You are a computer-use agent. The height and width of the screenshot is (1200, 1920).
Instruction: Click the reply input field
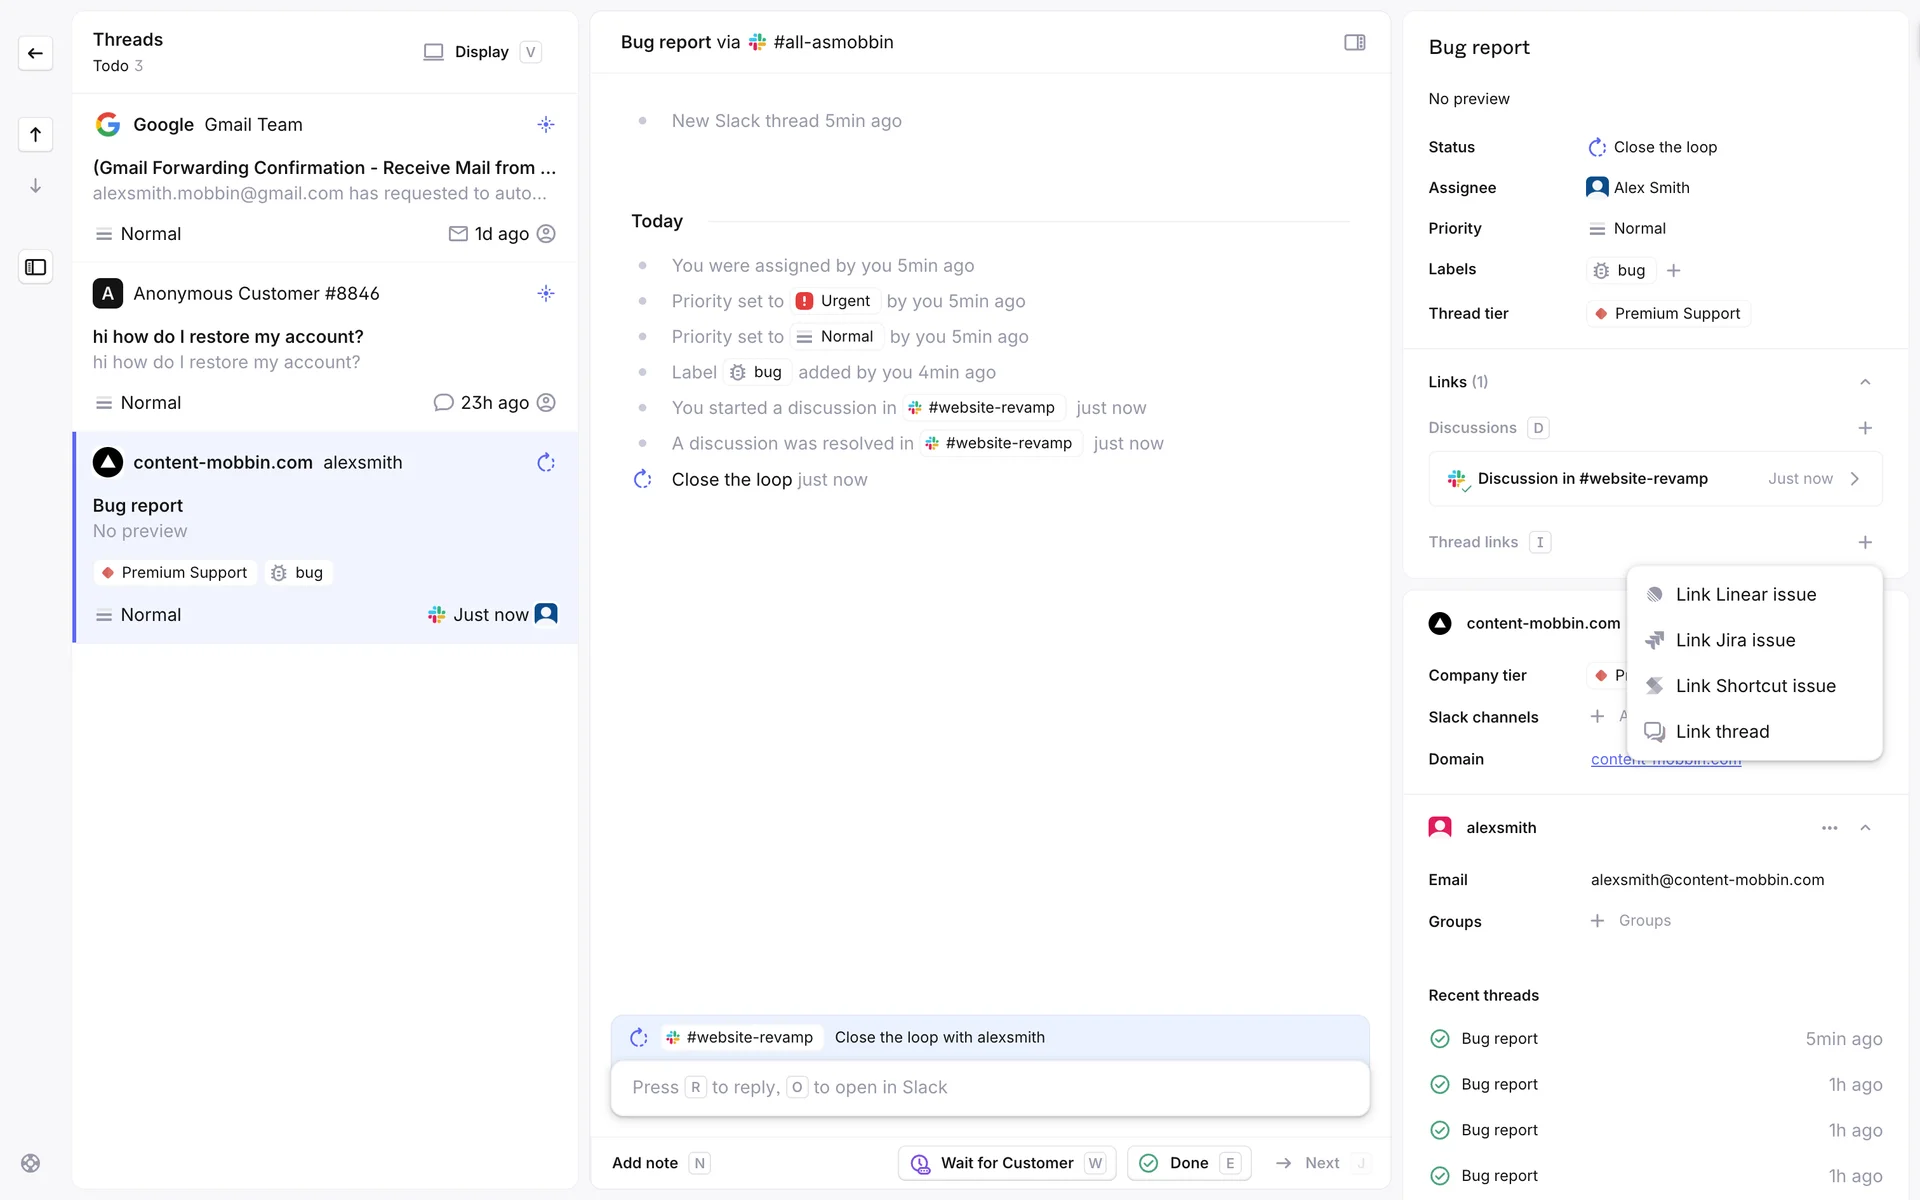[x=989, y=1087]
